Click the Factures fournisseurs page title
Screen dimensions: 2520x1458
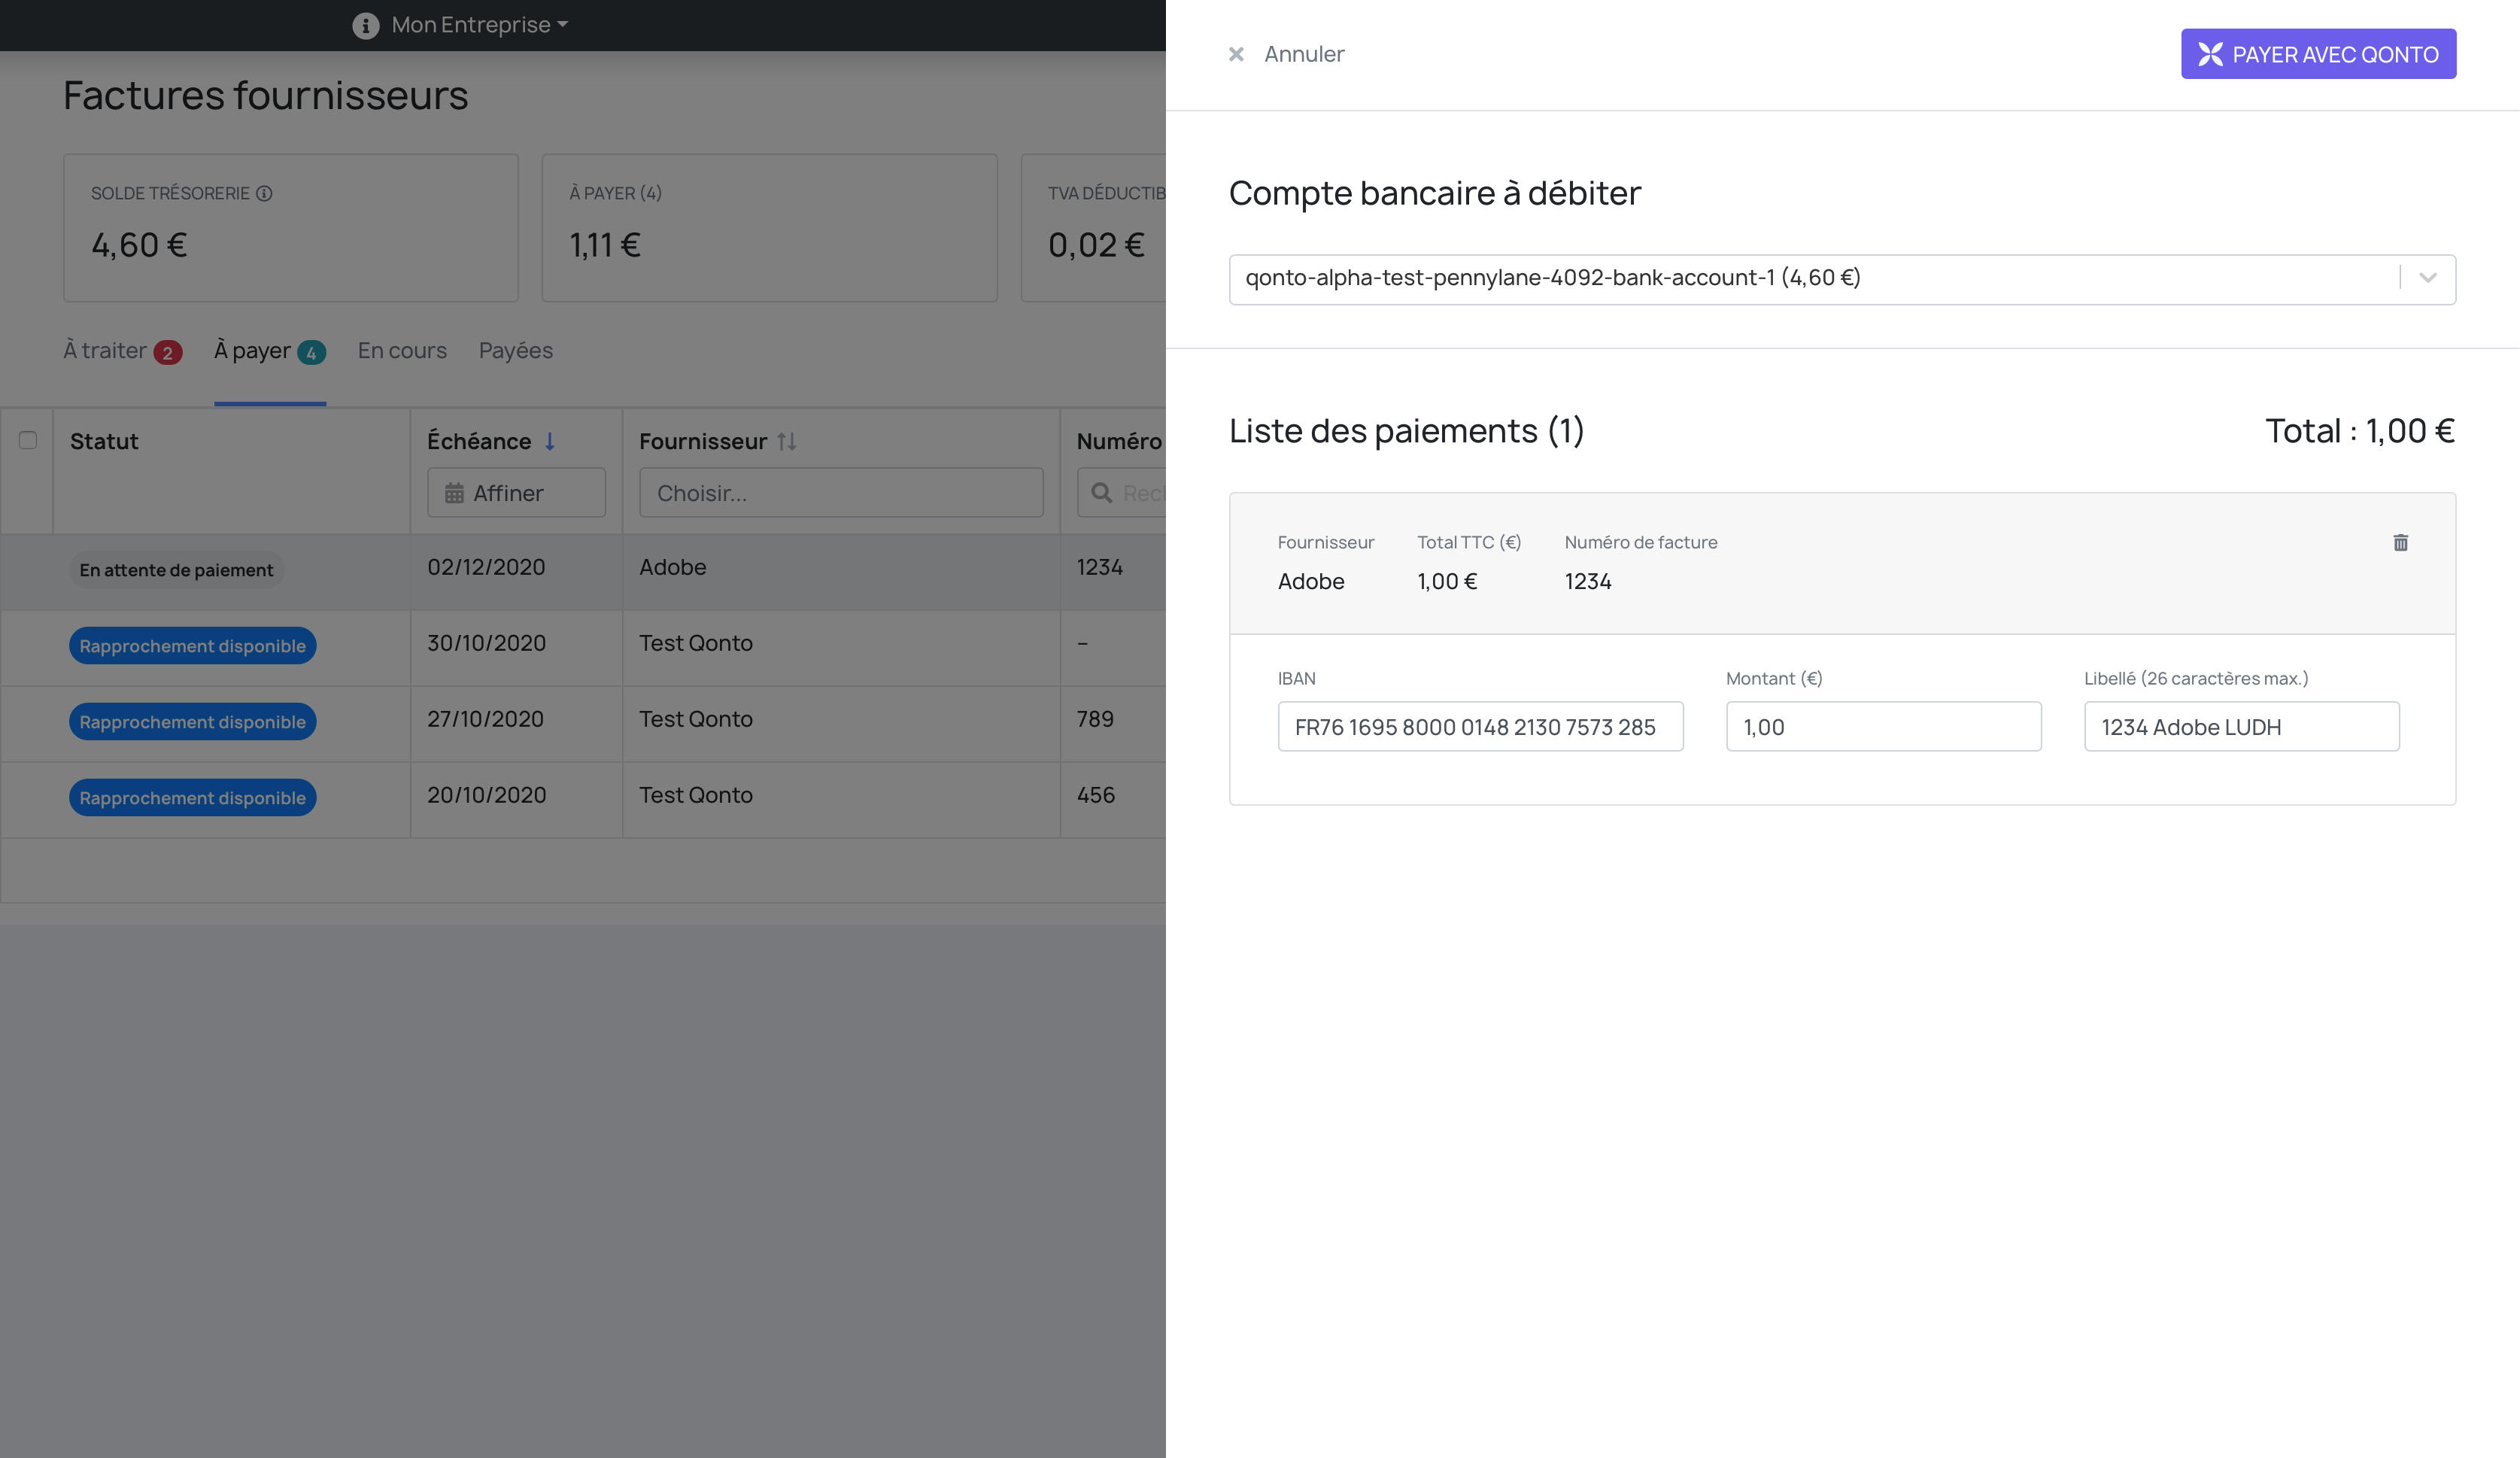(266, 95)
